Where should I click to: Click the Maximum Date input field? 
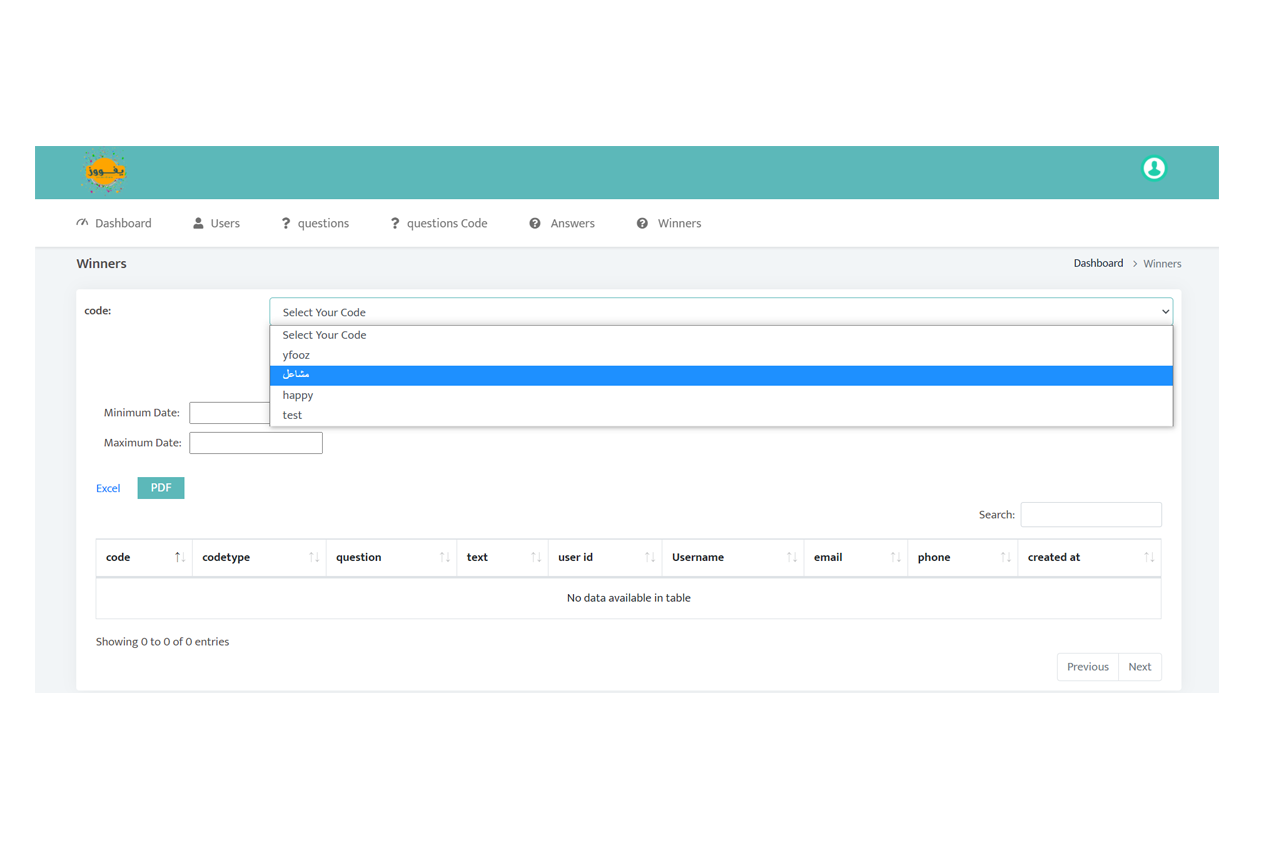[256, 443]
